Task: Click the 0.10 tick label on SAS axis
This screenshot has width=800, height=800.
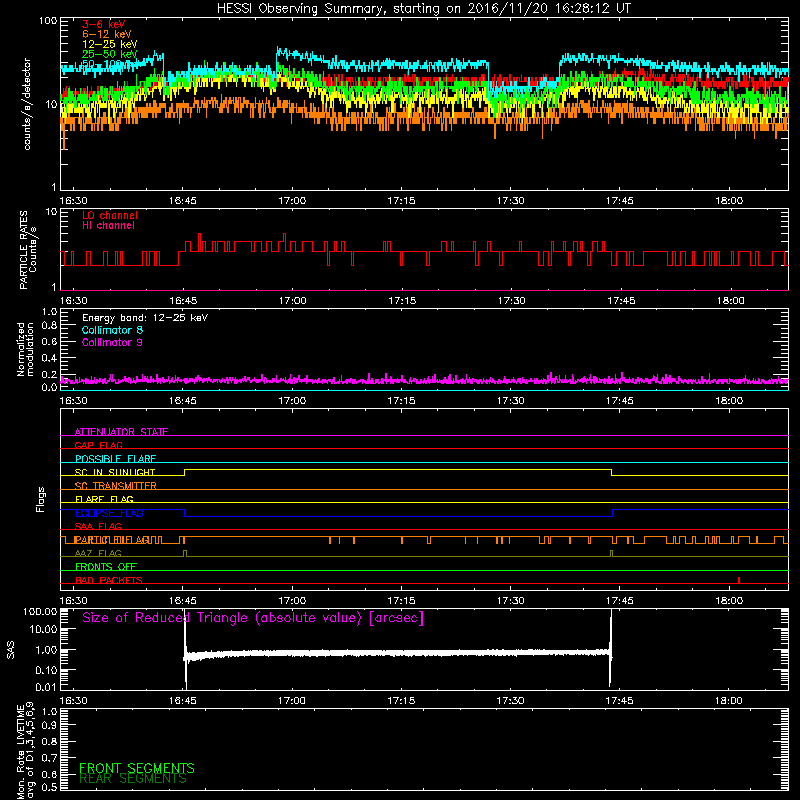Action: coord(46,670)
